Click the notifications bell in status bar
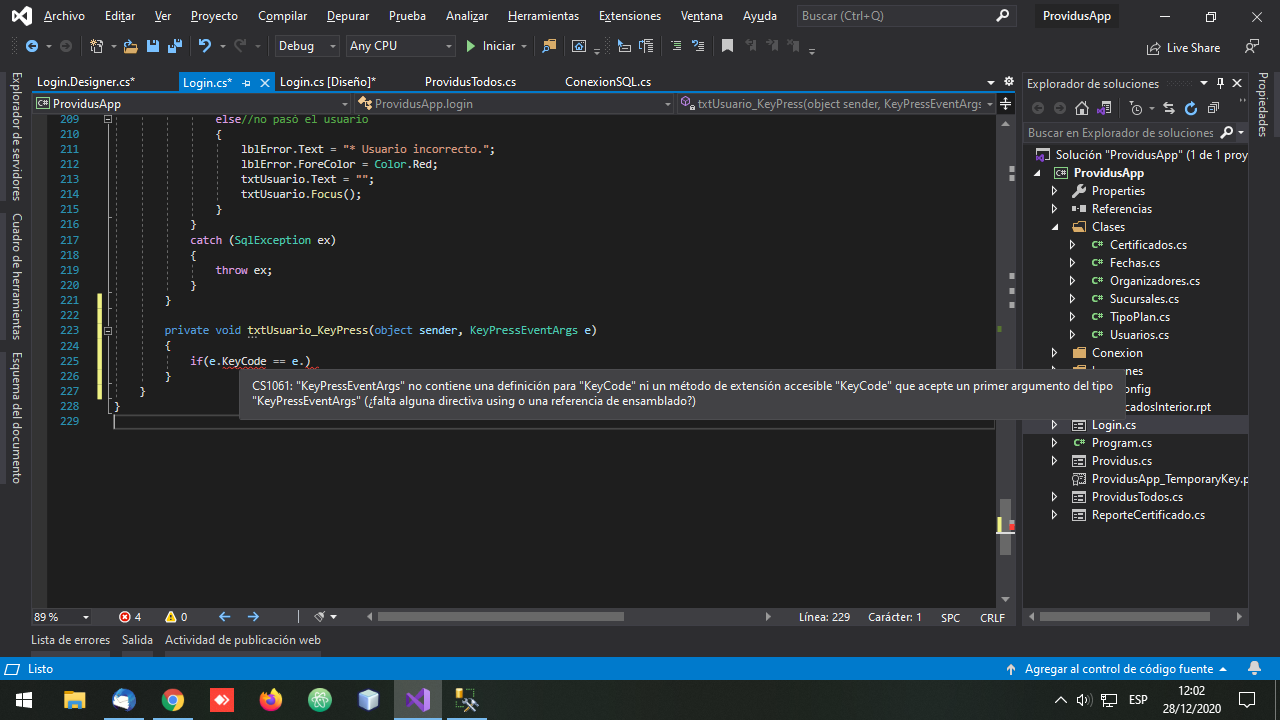This screenshot has width=1280, height=720. coord(1254,668)
